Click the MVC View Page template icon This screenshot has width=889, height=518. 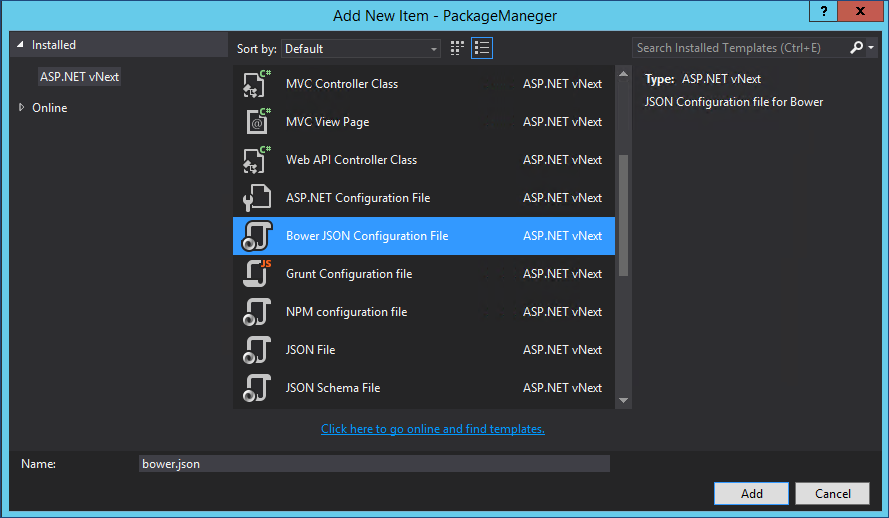[x=257, y=122]
